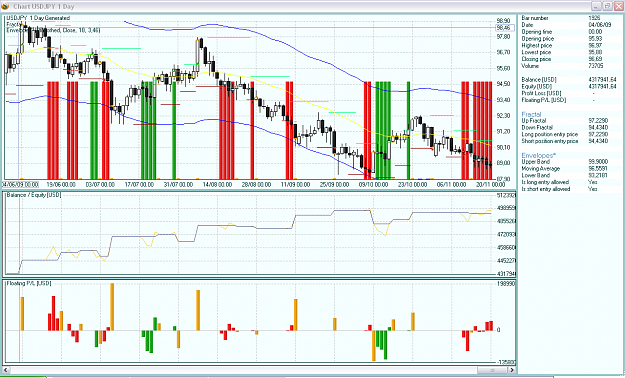The height and width of the screenshot is (378, 625).
Task: Click the USDJPY 1 Day Generated chart label
Action: [x=38, y=18]
